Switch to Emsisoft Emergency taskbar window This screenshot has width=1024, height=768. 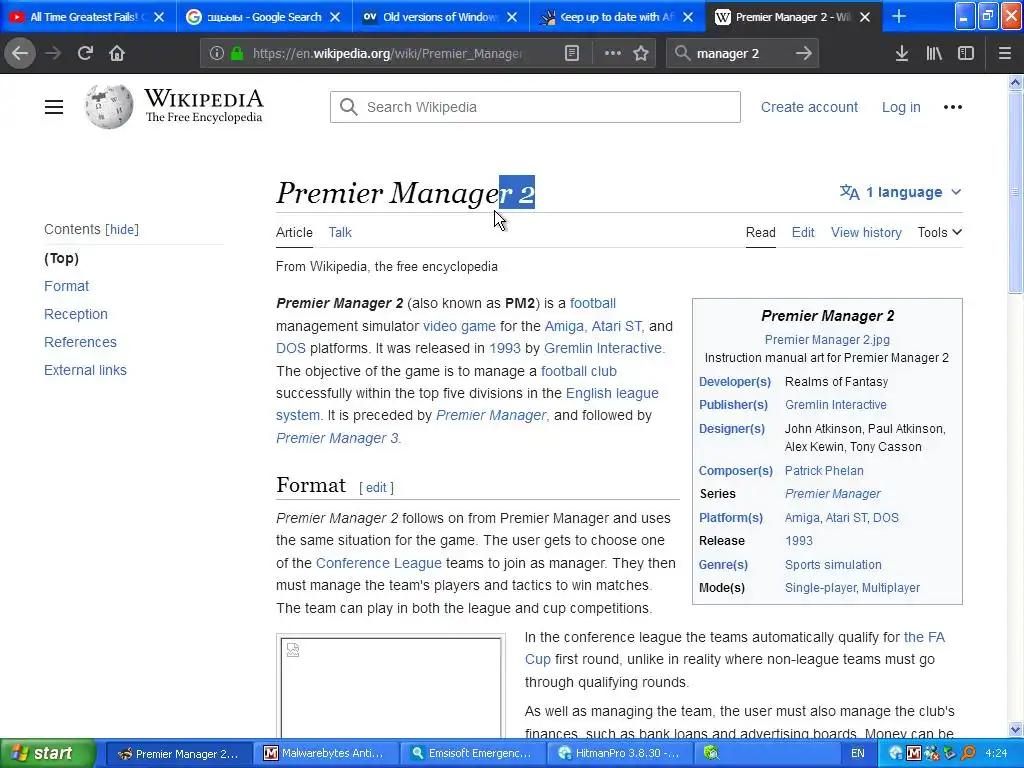point(472,753)
